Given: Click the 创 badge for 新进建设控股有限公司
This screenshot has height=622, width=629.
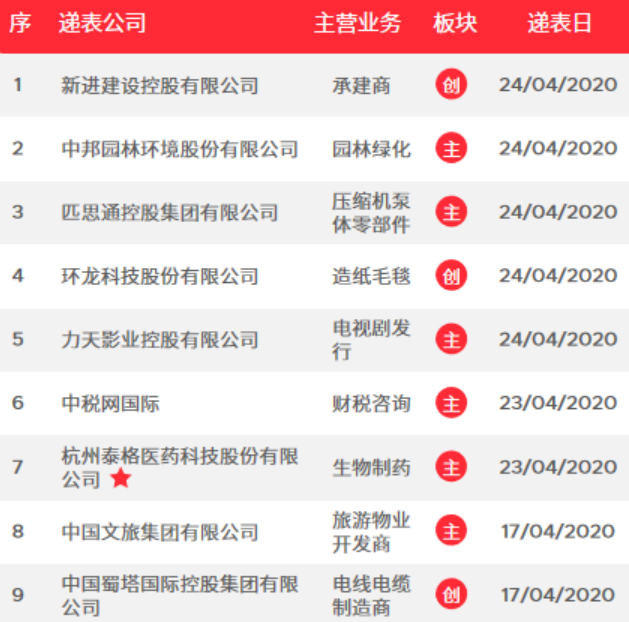Looking at the screenshot, I should (451, 84).
